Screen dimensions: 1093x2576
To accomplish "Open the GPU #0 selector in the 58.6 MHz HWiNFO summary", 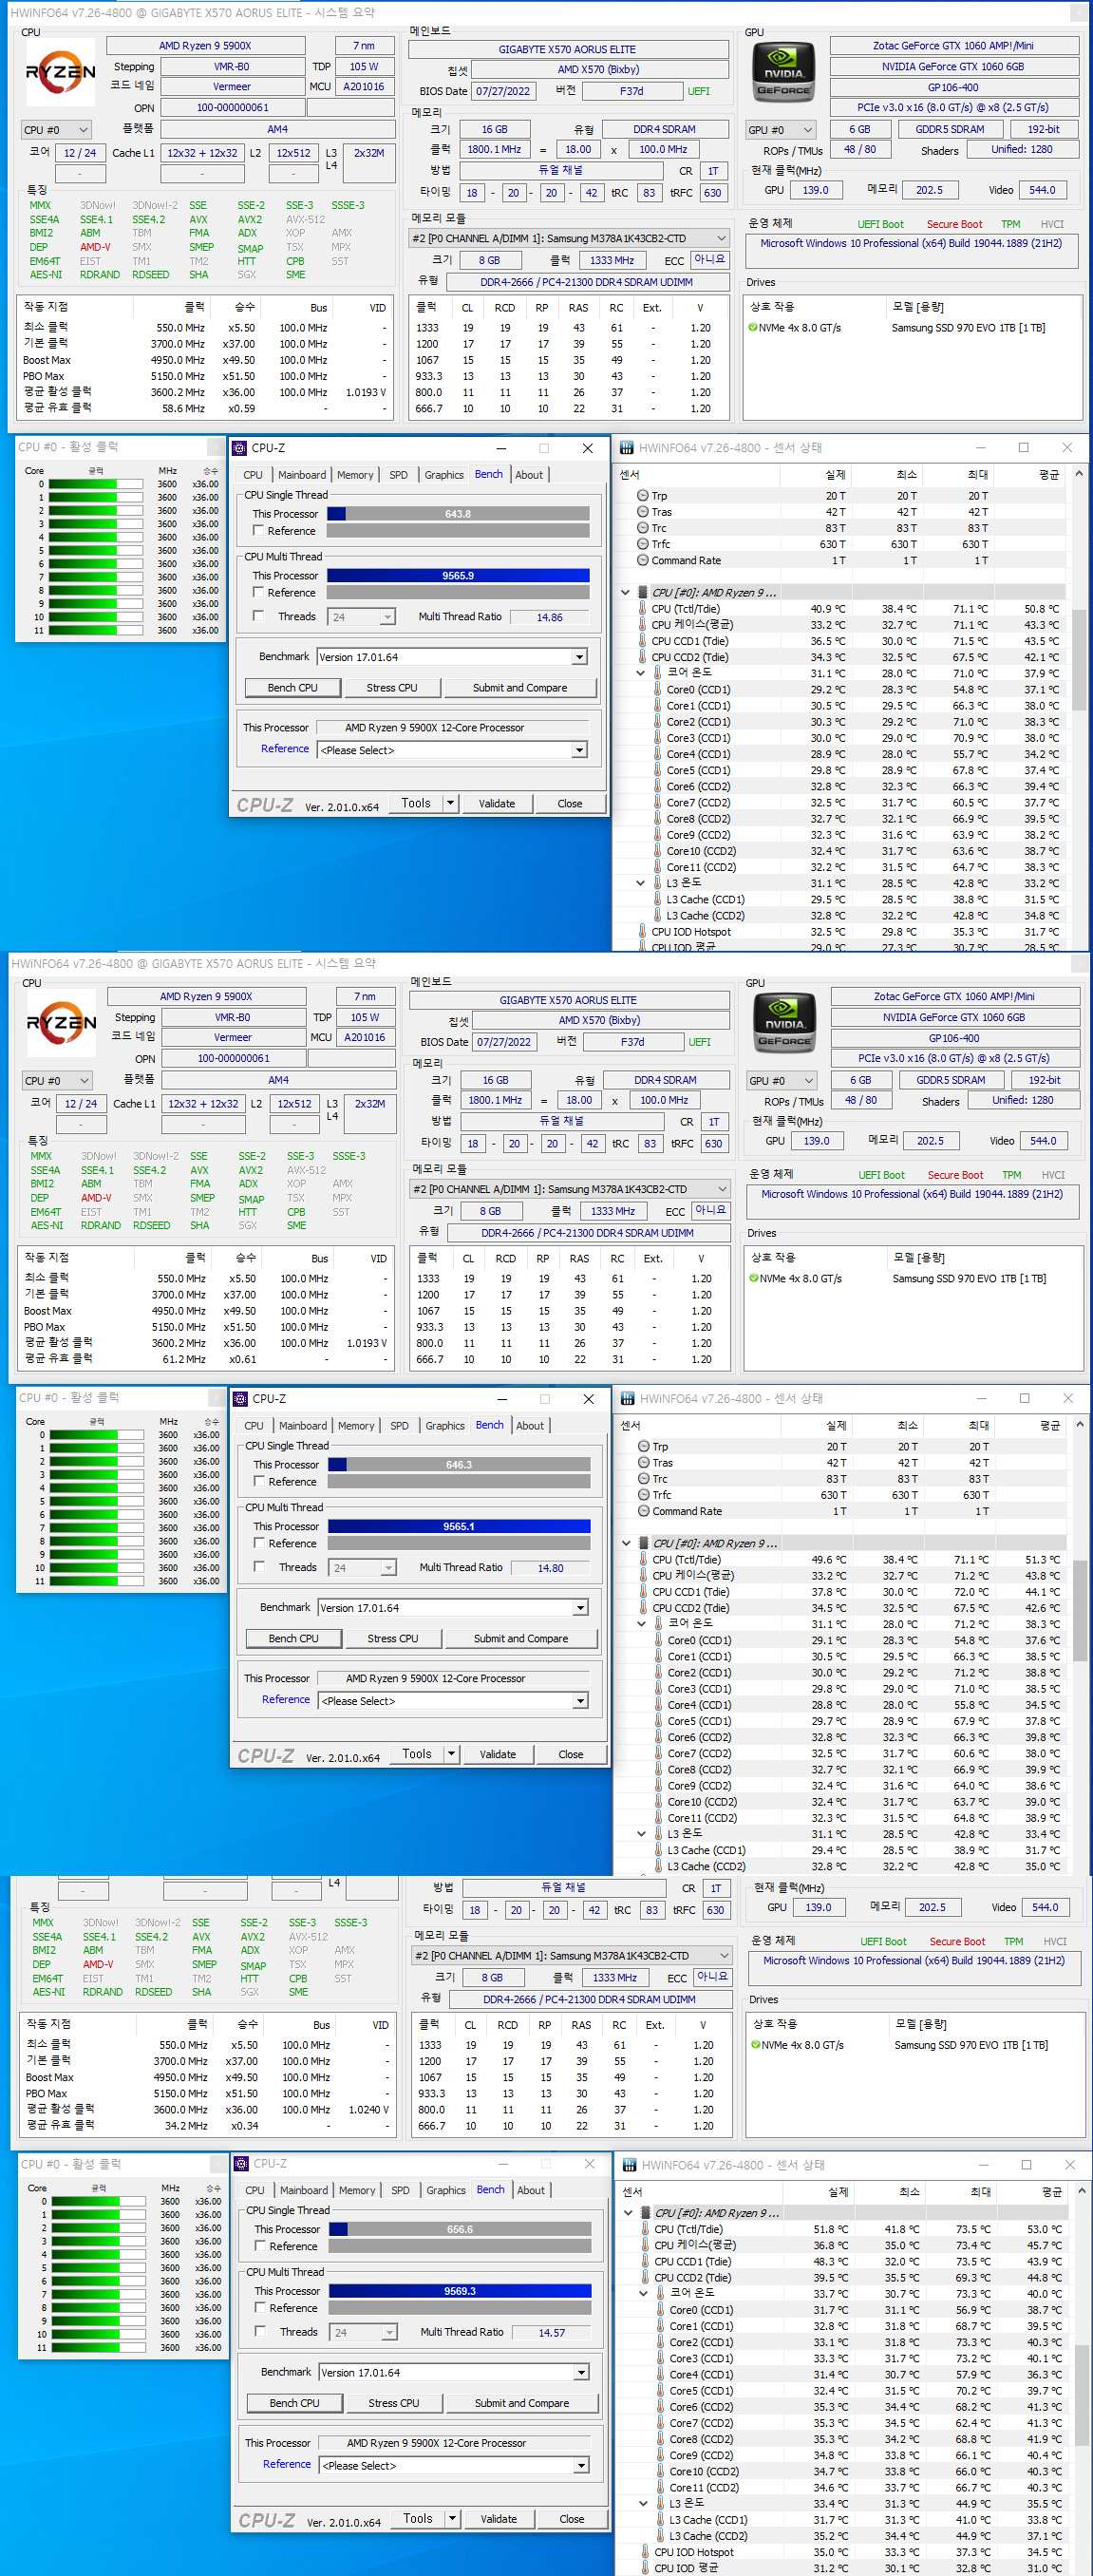I will [781, 130].
